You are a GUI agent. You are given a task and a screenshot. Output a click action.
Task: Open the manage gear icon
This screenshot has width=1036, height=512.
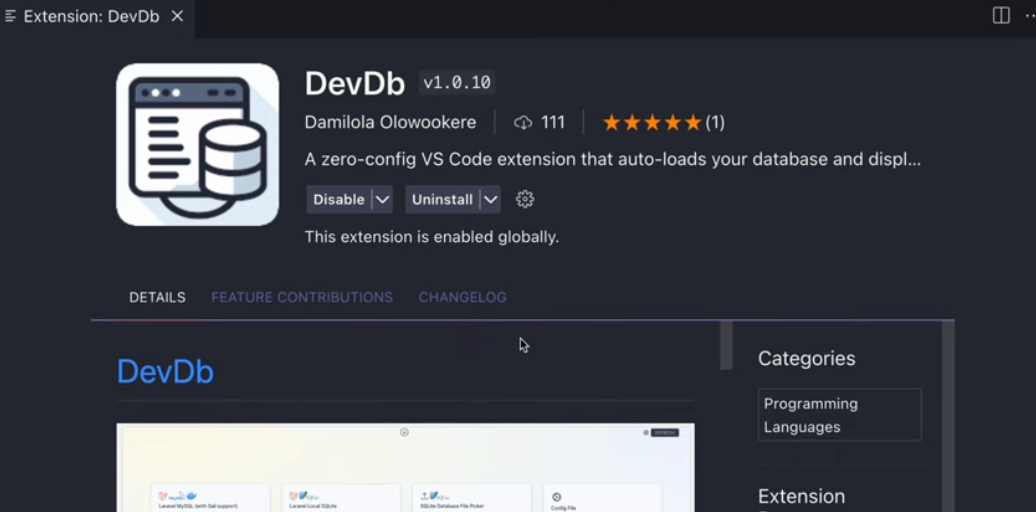[525, 199]
